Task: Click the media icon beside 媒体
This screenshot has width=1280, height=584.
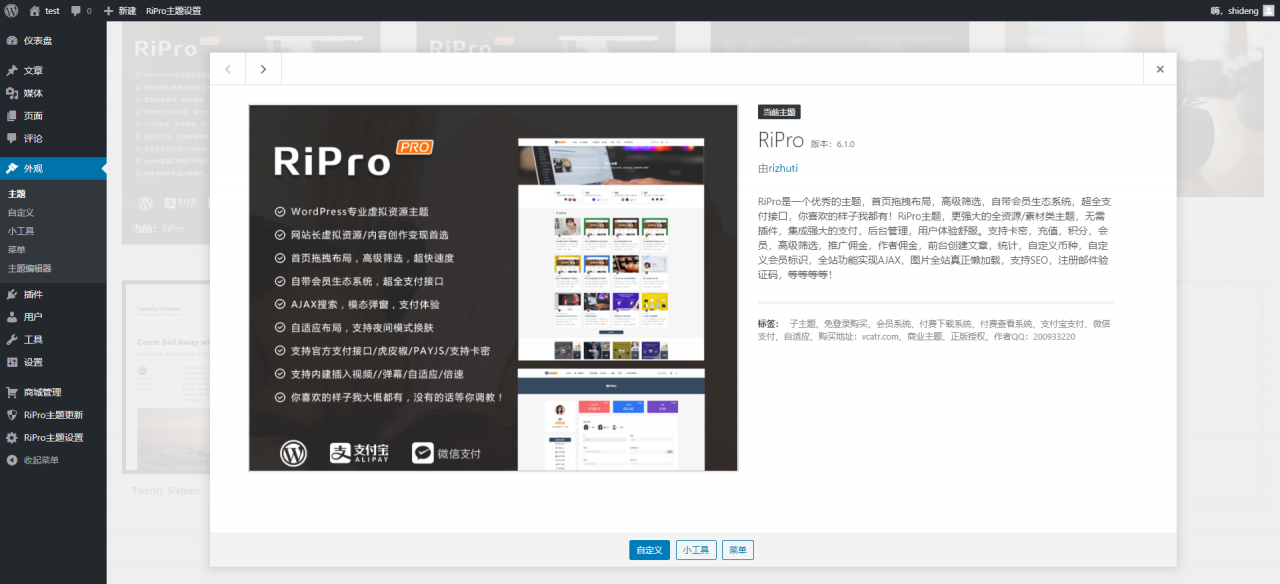Action: (12, 93)
